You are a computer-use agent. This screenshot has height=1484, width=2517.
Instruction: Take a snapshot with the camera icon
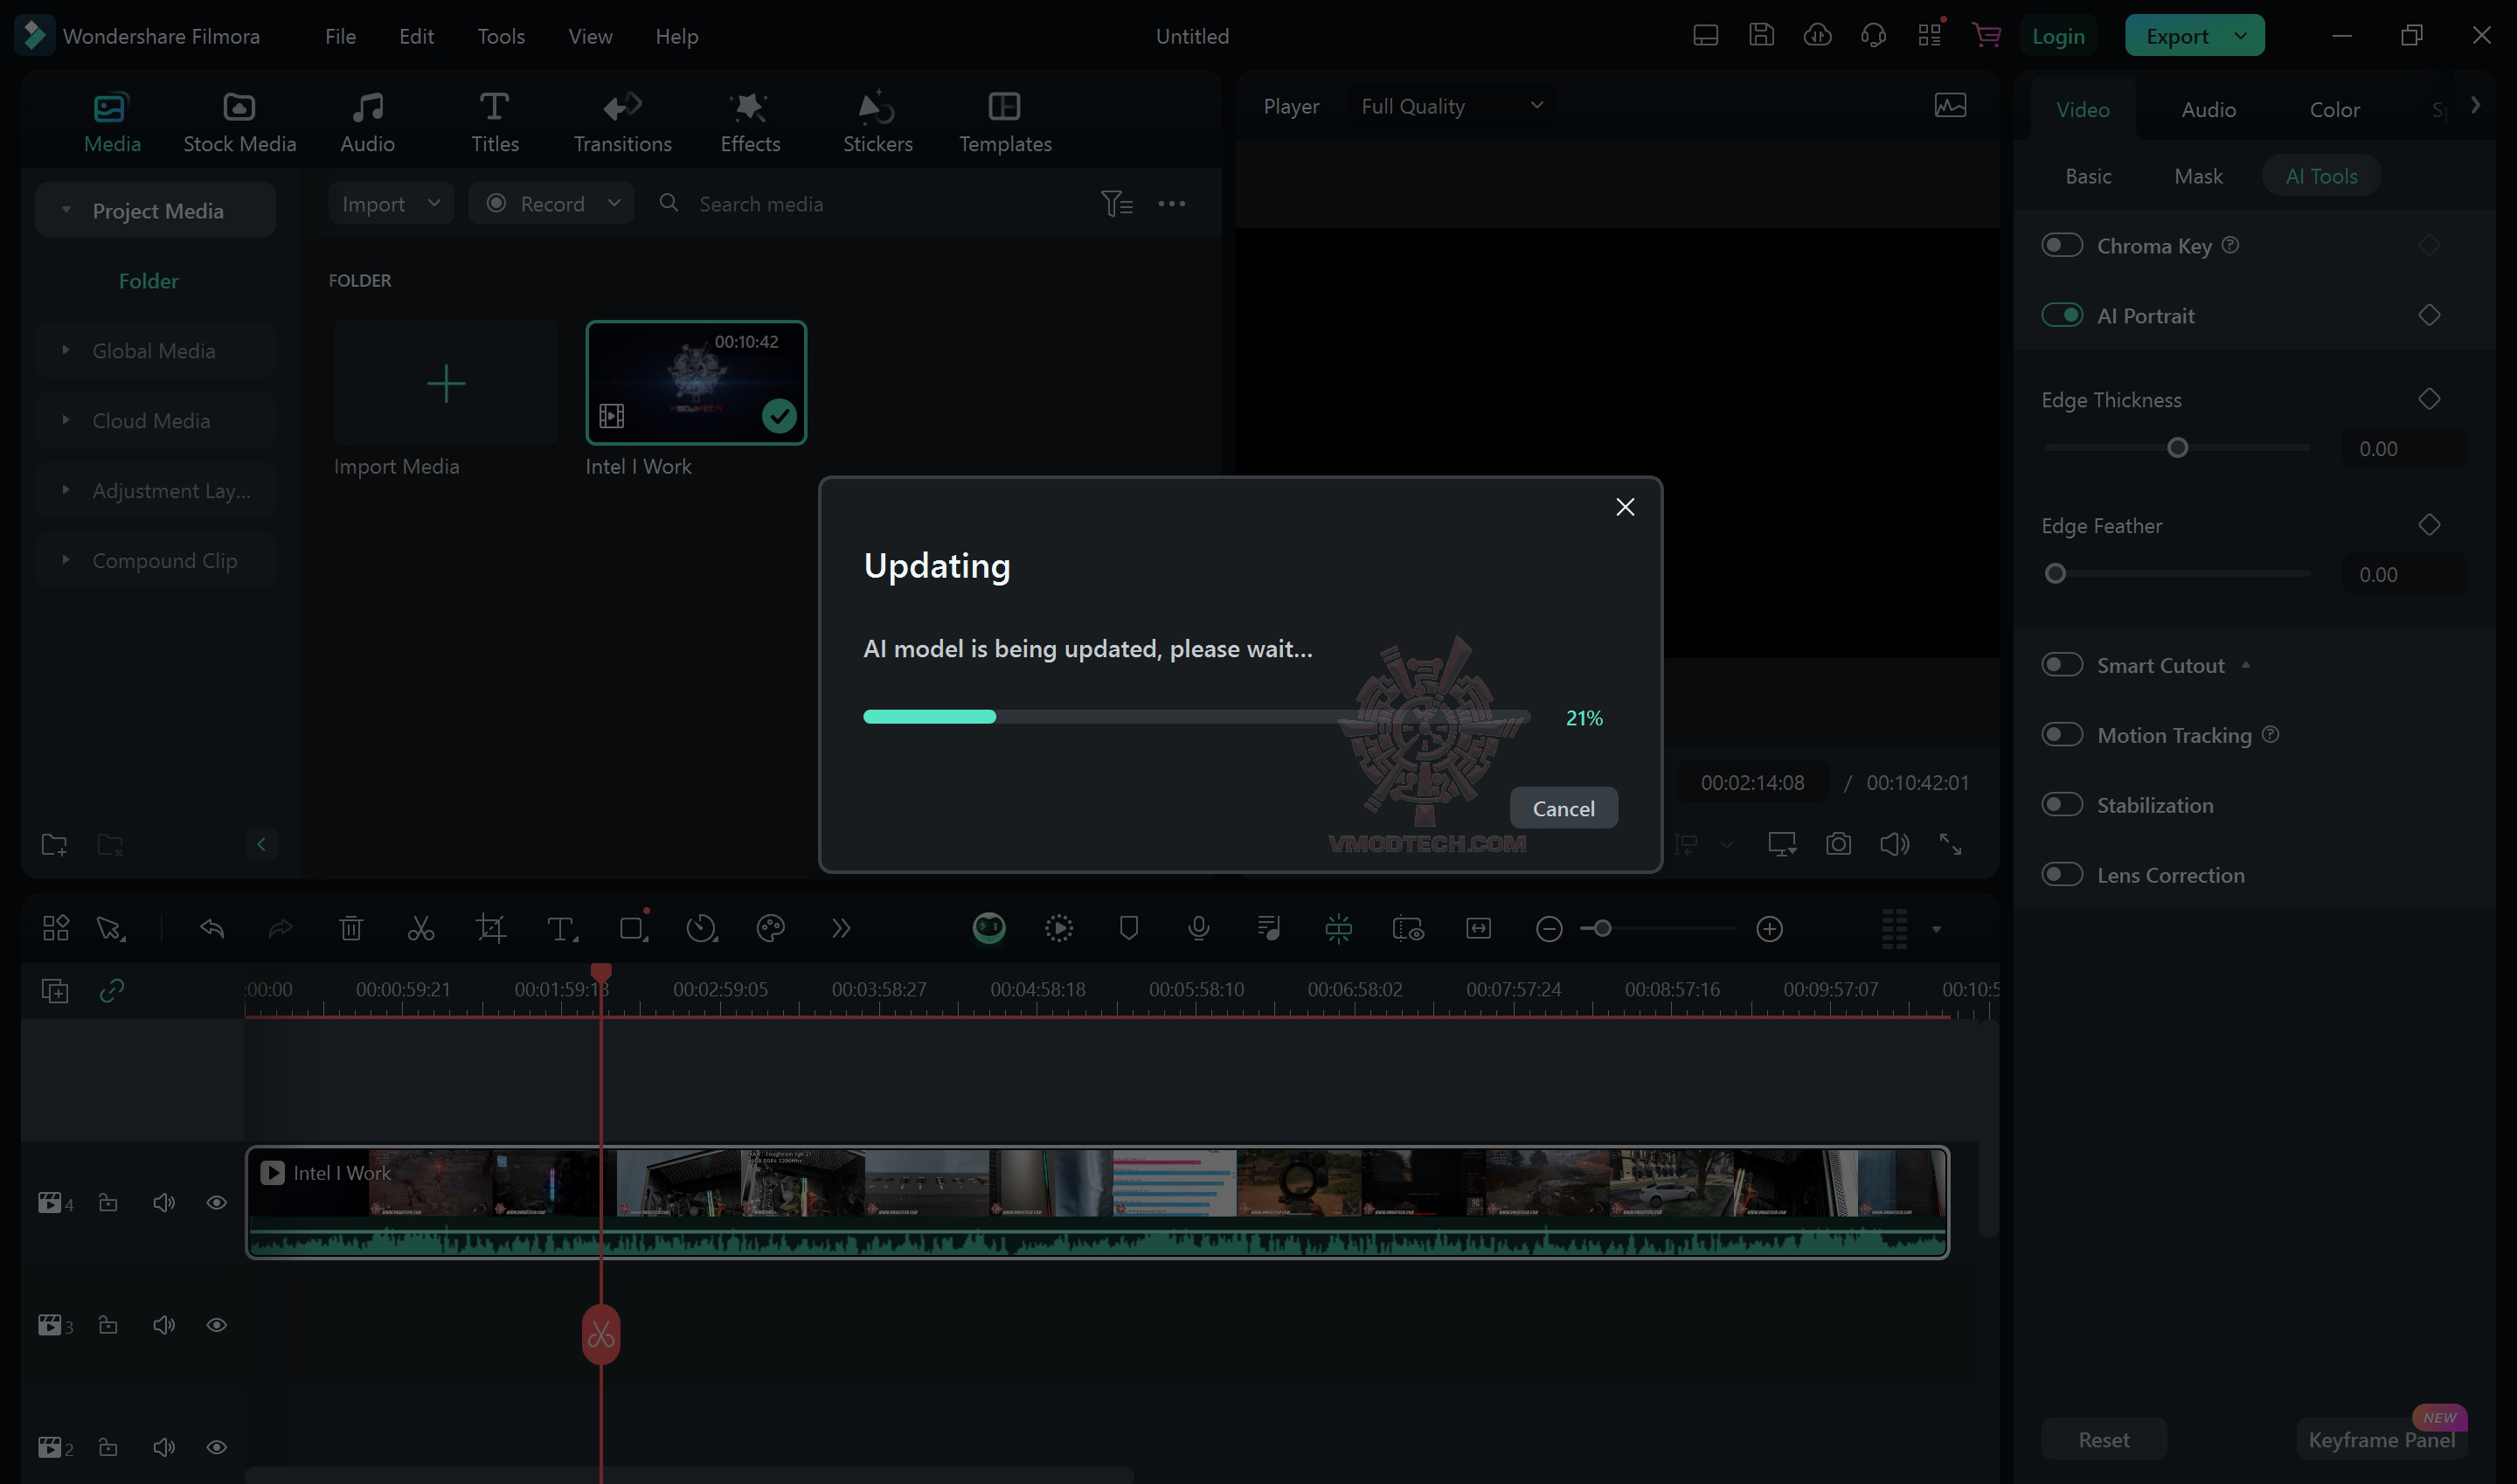click(x=1838, y=844)
